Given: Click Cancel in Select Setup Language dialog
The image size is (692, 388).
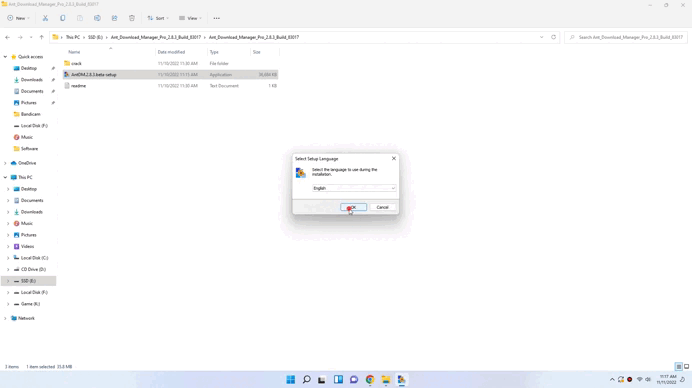Looking at the screenshot, I should coord(382,207).
